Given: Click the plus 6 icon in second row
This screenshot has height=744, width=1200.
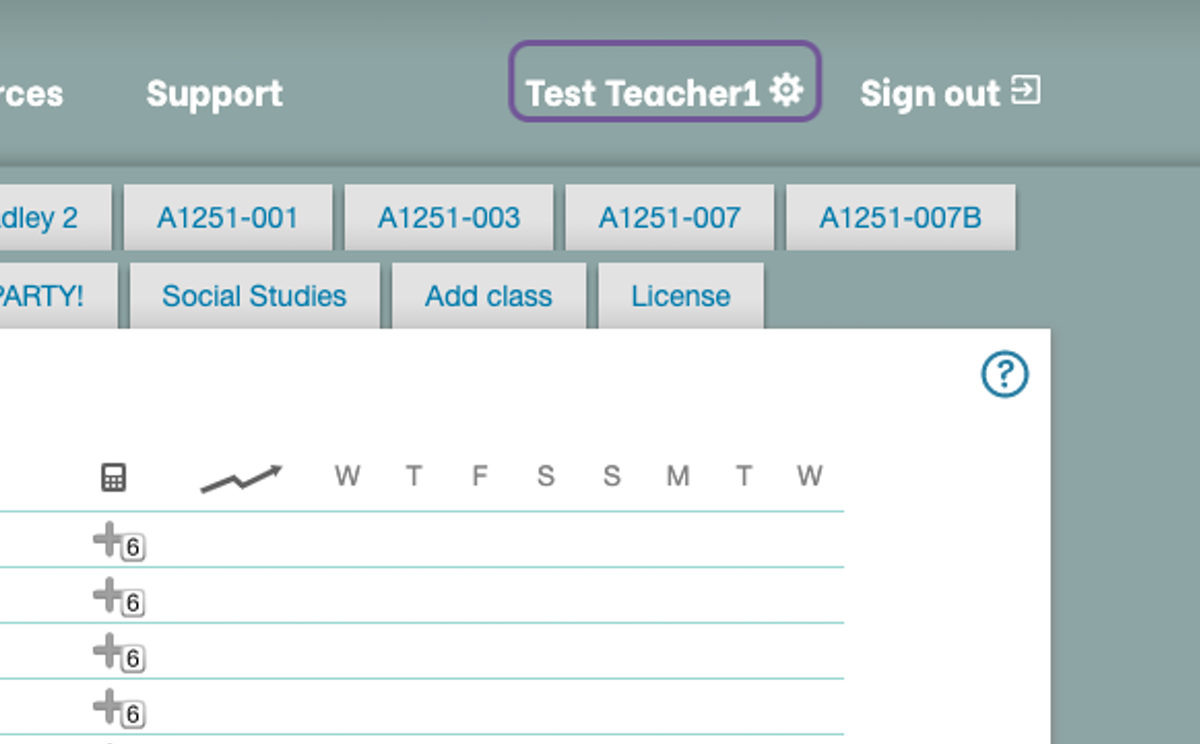Looking at the screenshot, I should point(118,599).
